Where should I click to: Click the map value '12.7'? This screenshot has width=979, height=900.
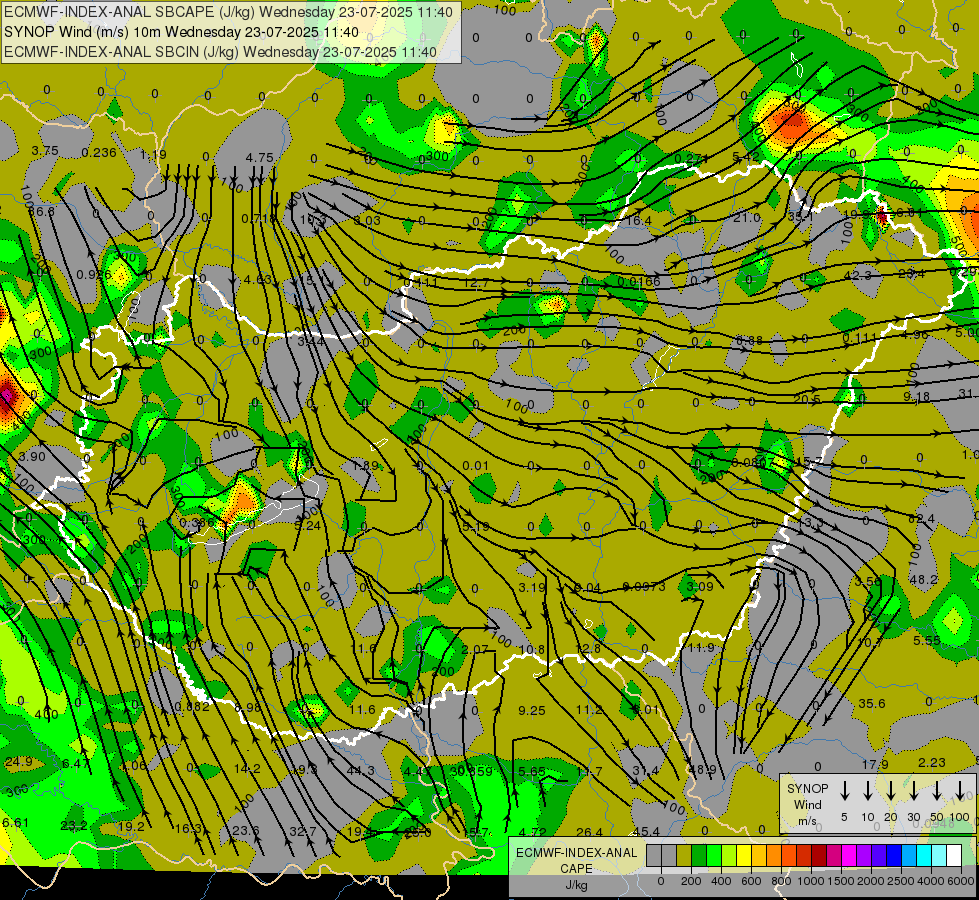coord(477,283)
